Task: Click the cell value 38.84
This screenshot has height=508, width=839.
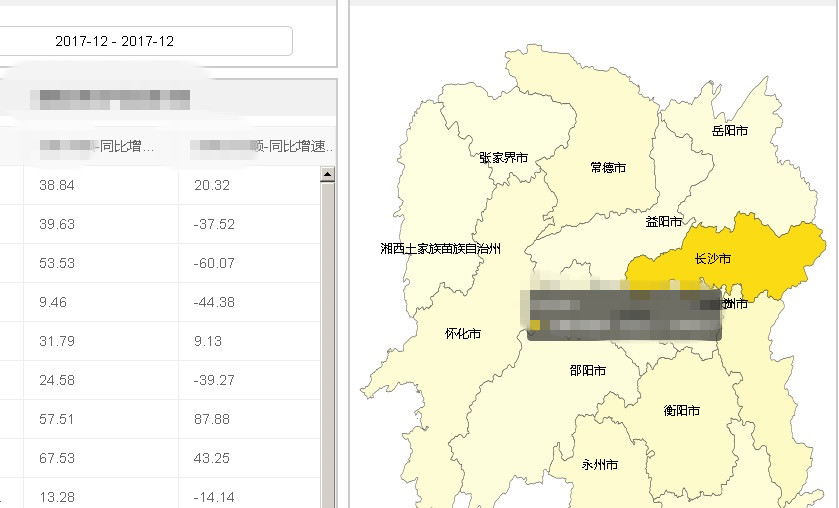Action: pyautogui.click(x=57, y=185)
